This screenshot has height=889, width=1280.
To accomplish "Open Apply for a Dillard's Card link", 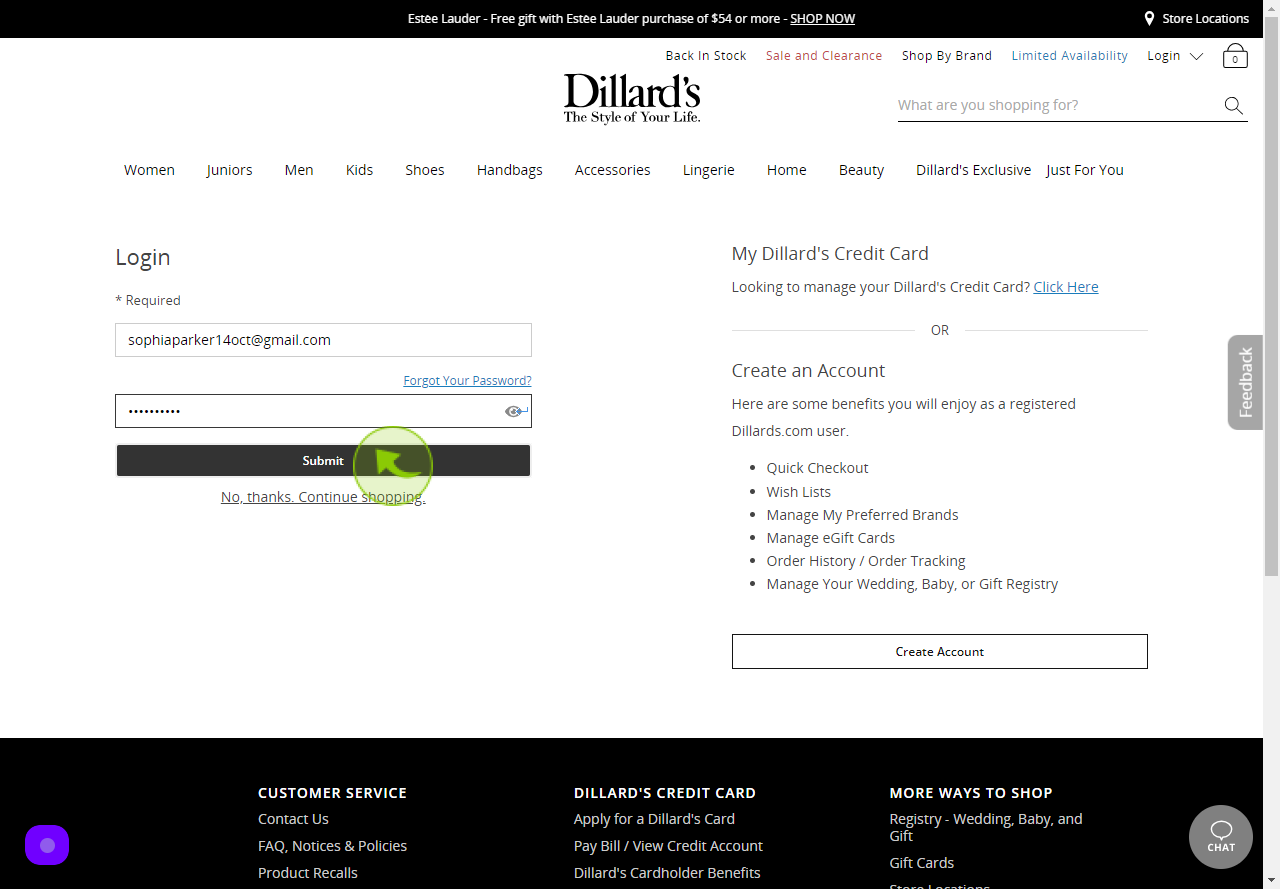I will [x=654, y=819].
